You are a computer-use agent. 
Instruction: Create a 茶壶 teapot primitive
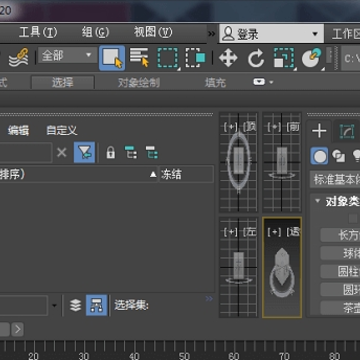[340, 308]
